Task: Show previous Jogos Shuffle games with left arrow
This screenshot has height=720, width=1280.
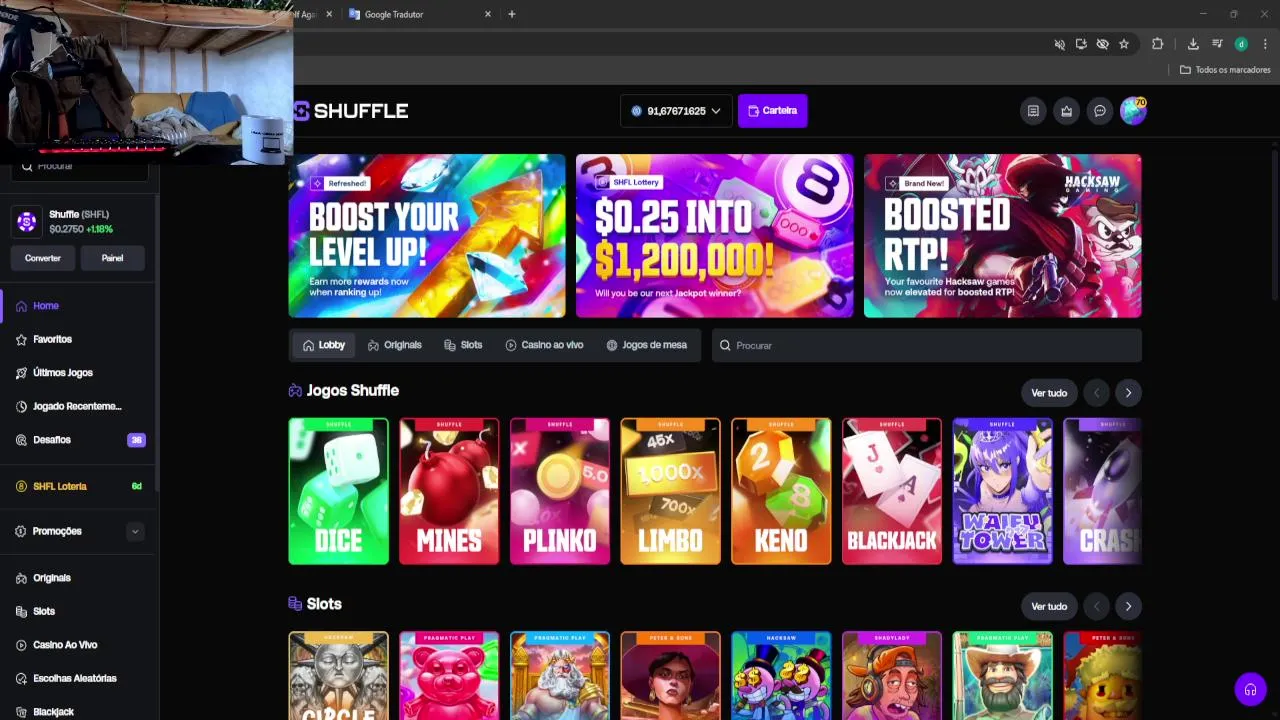Action: [1096, 393]
